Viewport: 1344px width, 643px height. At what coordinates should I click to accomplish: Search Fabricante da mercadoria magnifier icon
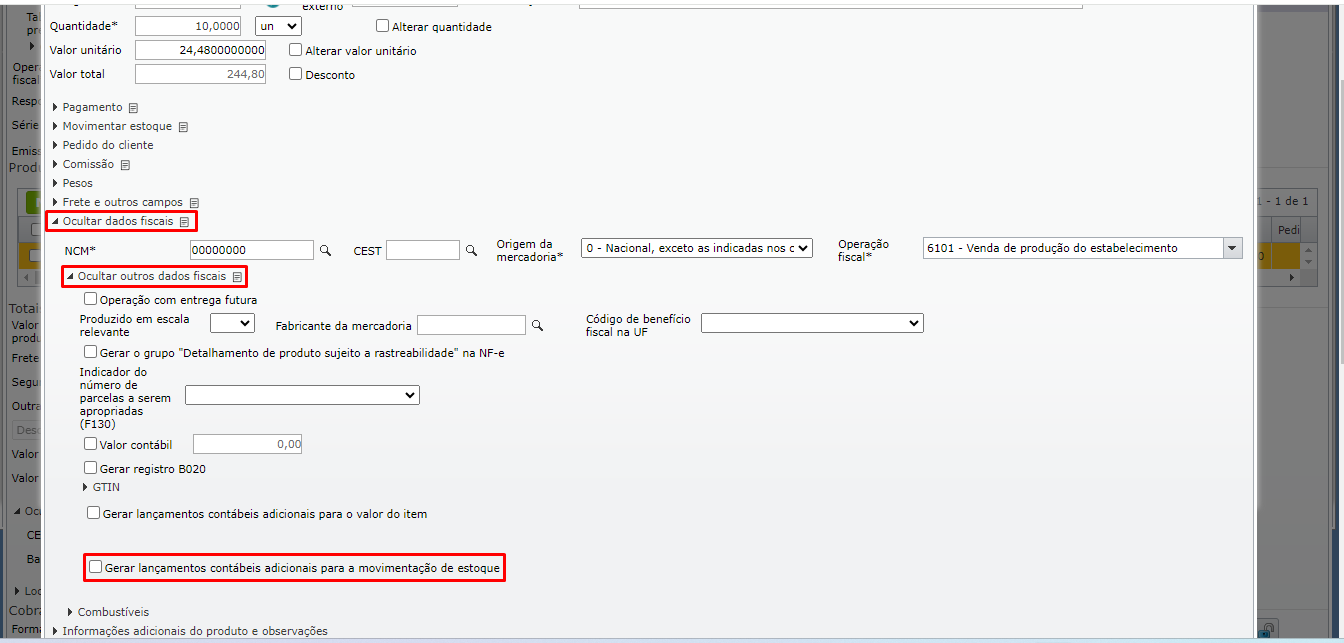point(537,325)
